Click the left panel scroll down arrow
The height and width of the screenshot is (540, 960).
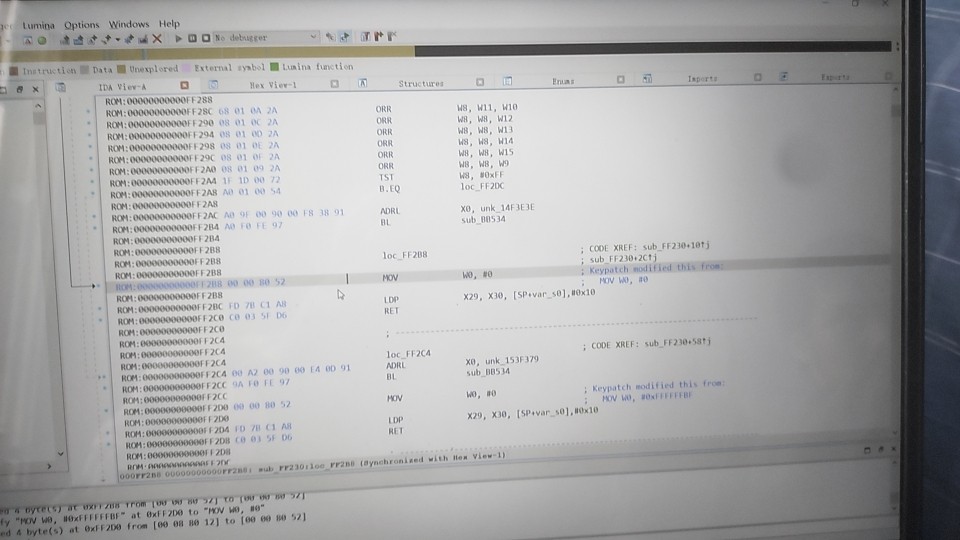[60, 454]
